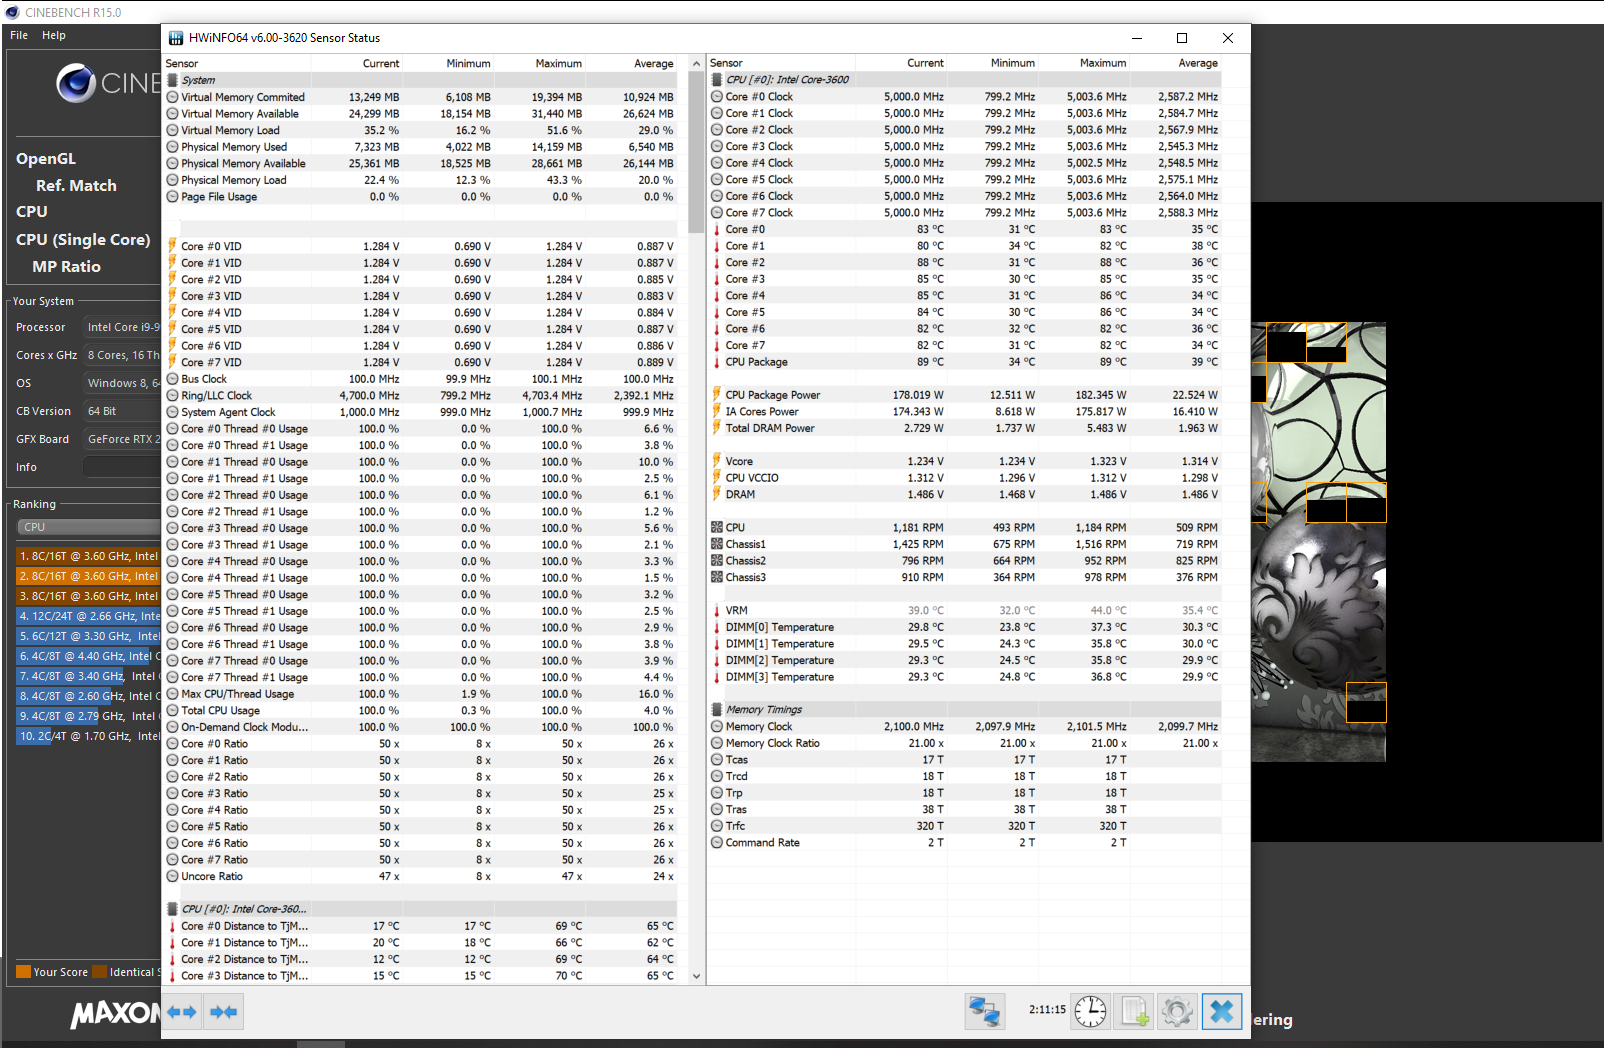Click the left sensor panel scrollbar thumb
The image size is (1604, 1048).
coord(696,151)
